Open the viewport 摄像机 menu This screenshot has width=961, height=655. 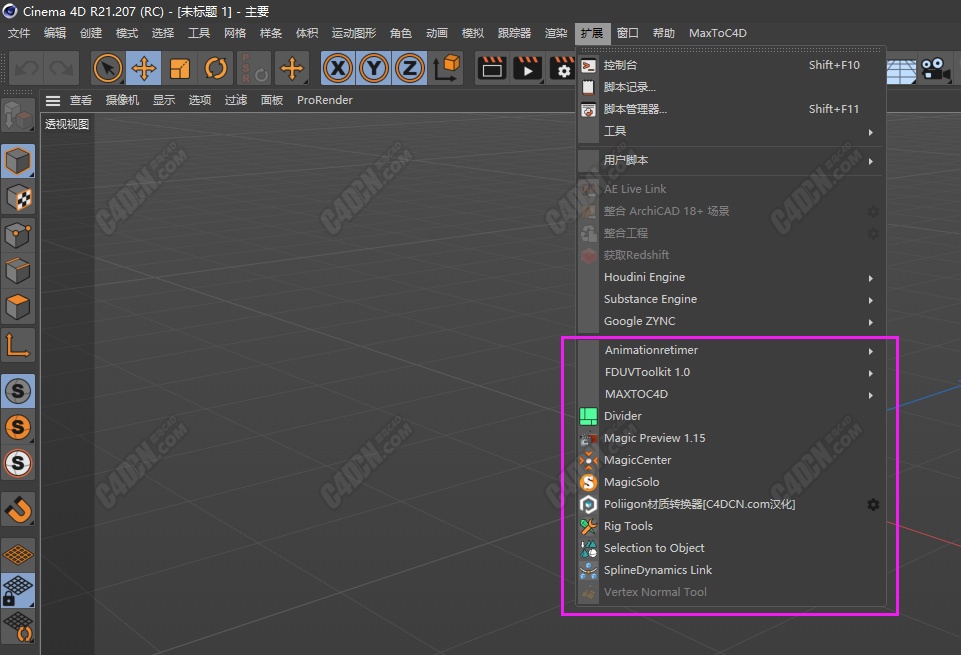122,100
